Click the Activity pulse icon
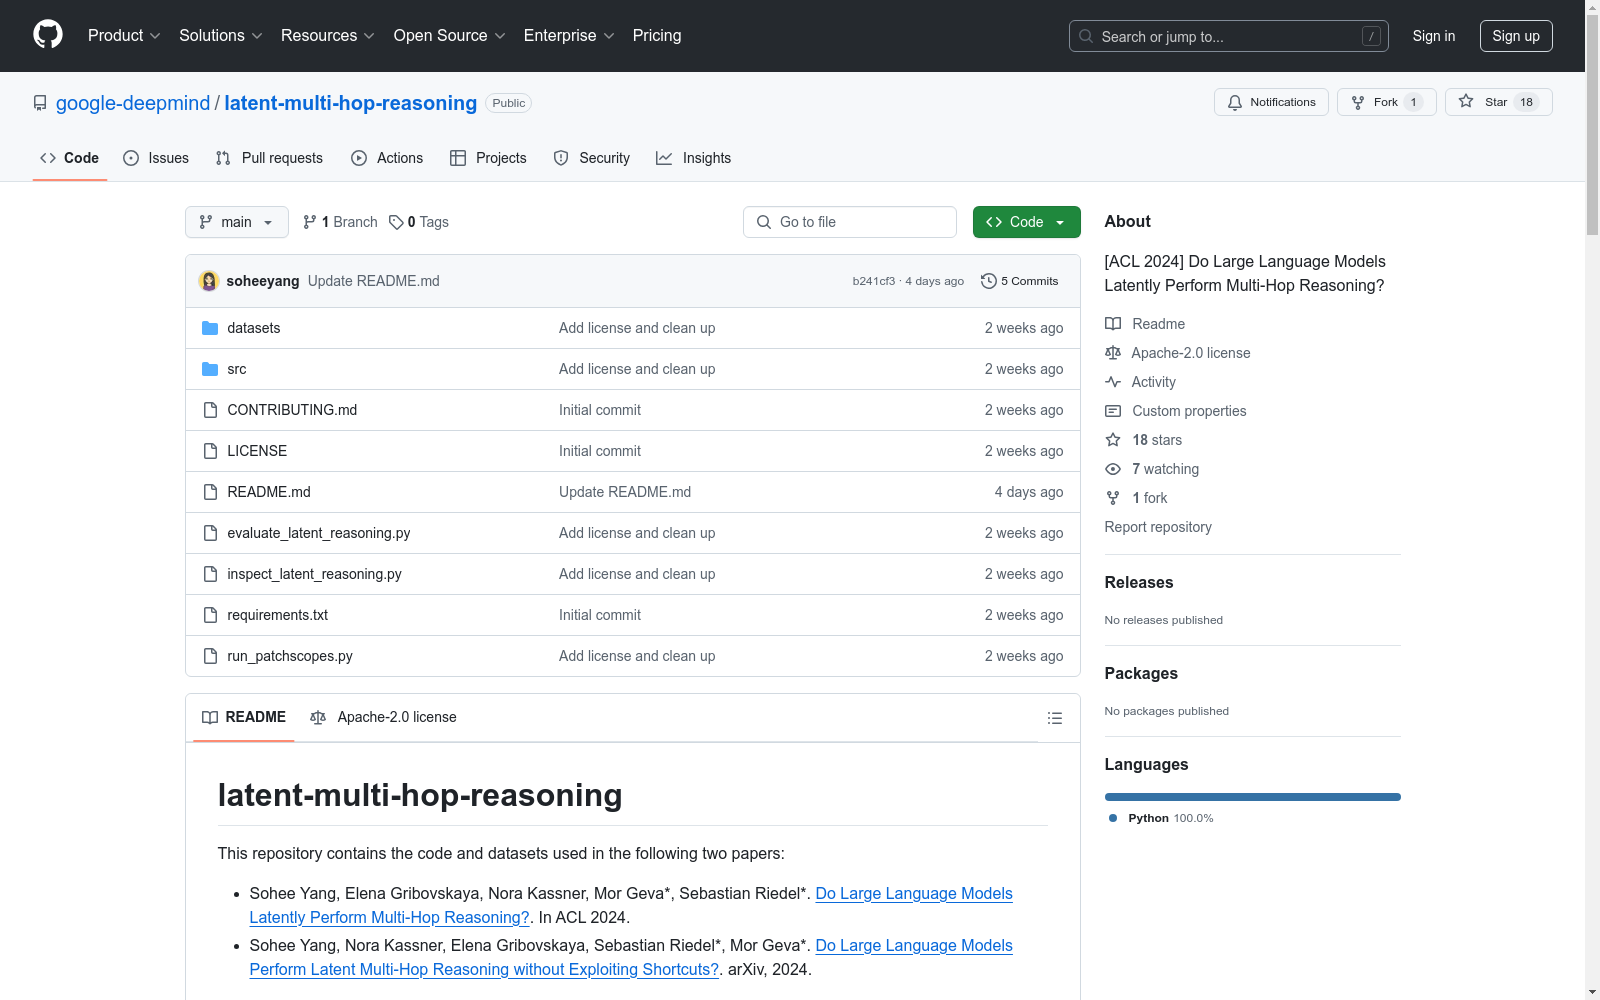 point(1113,382)
